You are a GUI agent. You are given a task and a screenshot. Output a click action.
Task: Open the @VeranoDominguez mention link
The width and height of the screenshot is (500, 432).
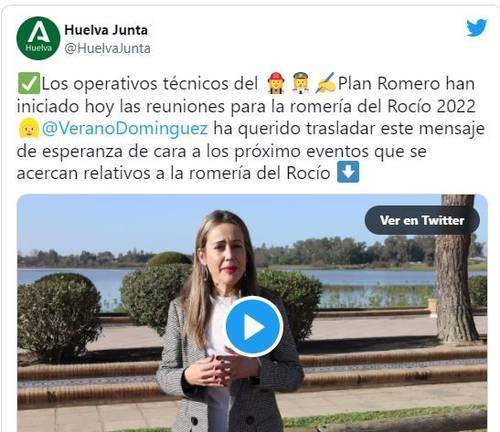(x=125, y=128)
